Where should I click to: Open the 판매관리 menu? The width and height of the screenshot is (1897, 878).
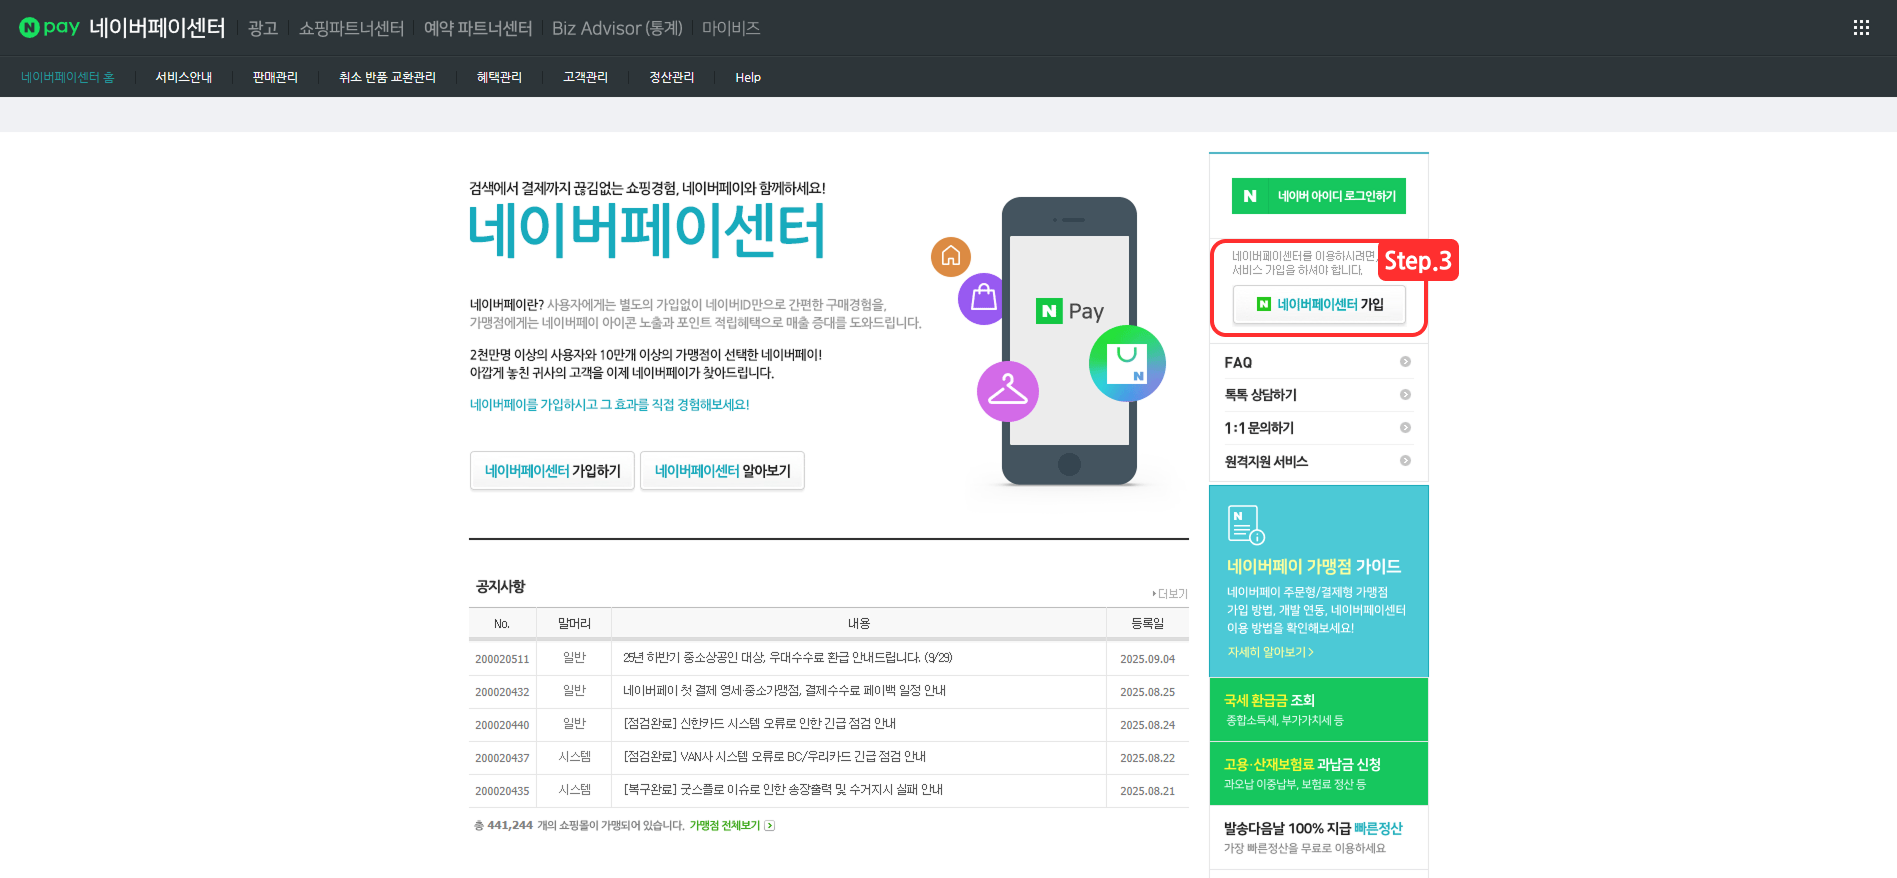[x=275, y=77]
